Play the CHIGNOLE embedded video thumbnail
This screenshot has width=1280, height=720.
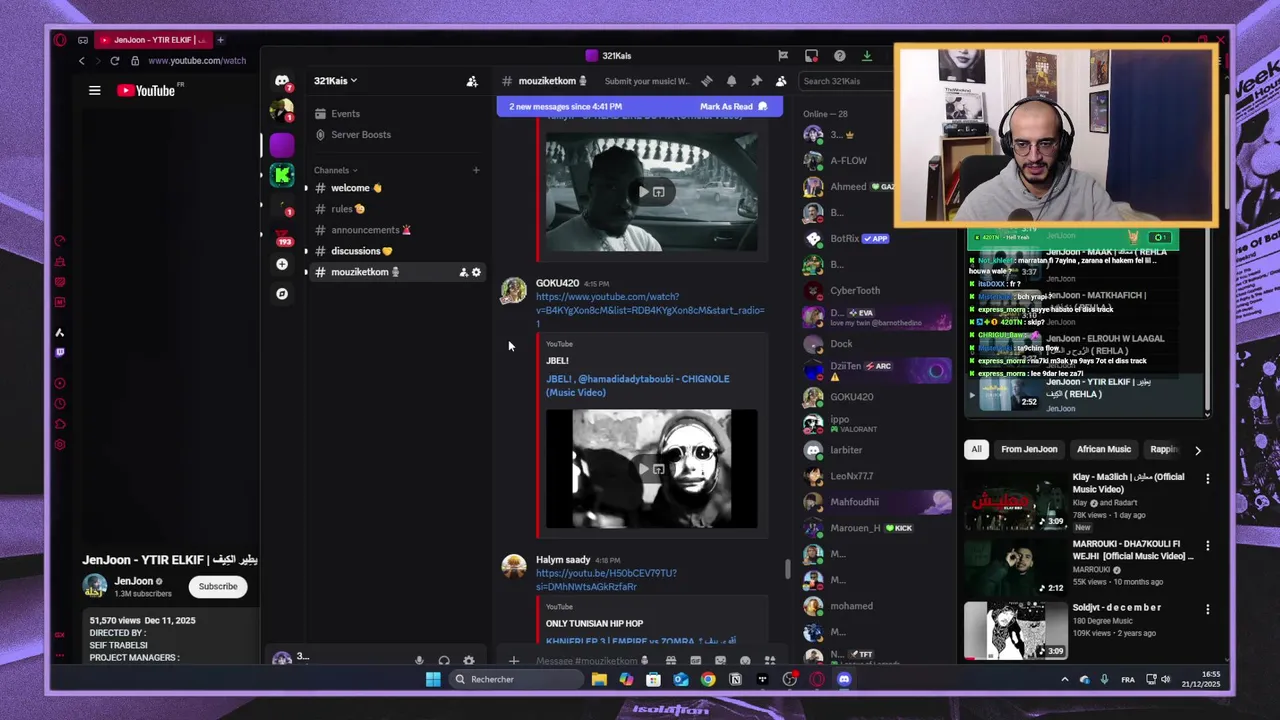pyautogui.click(x=651, y=468)
